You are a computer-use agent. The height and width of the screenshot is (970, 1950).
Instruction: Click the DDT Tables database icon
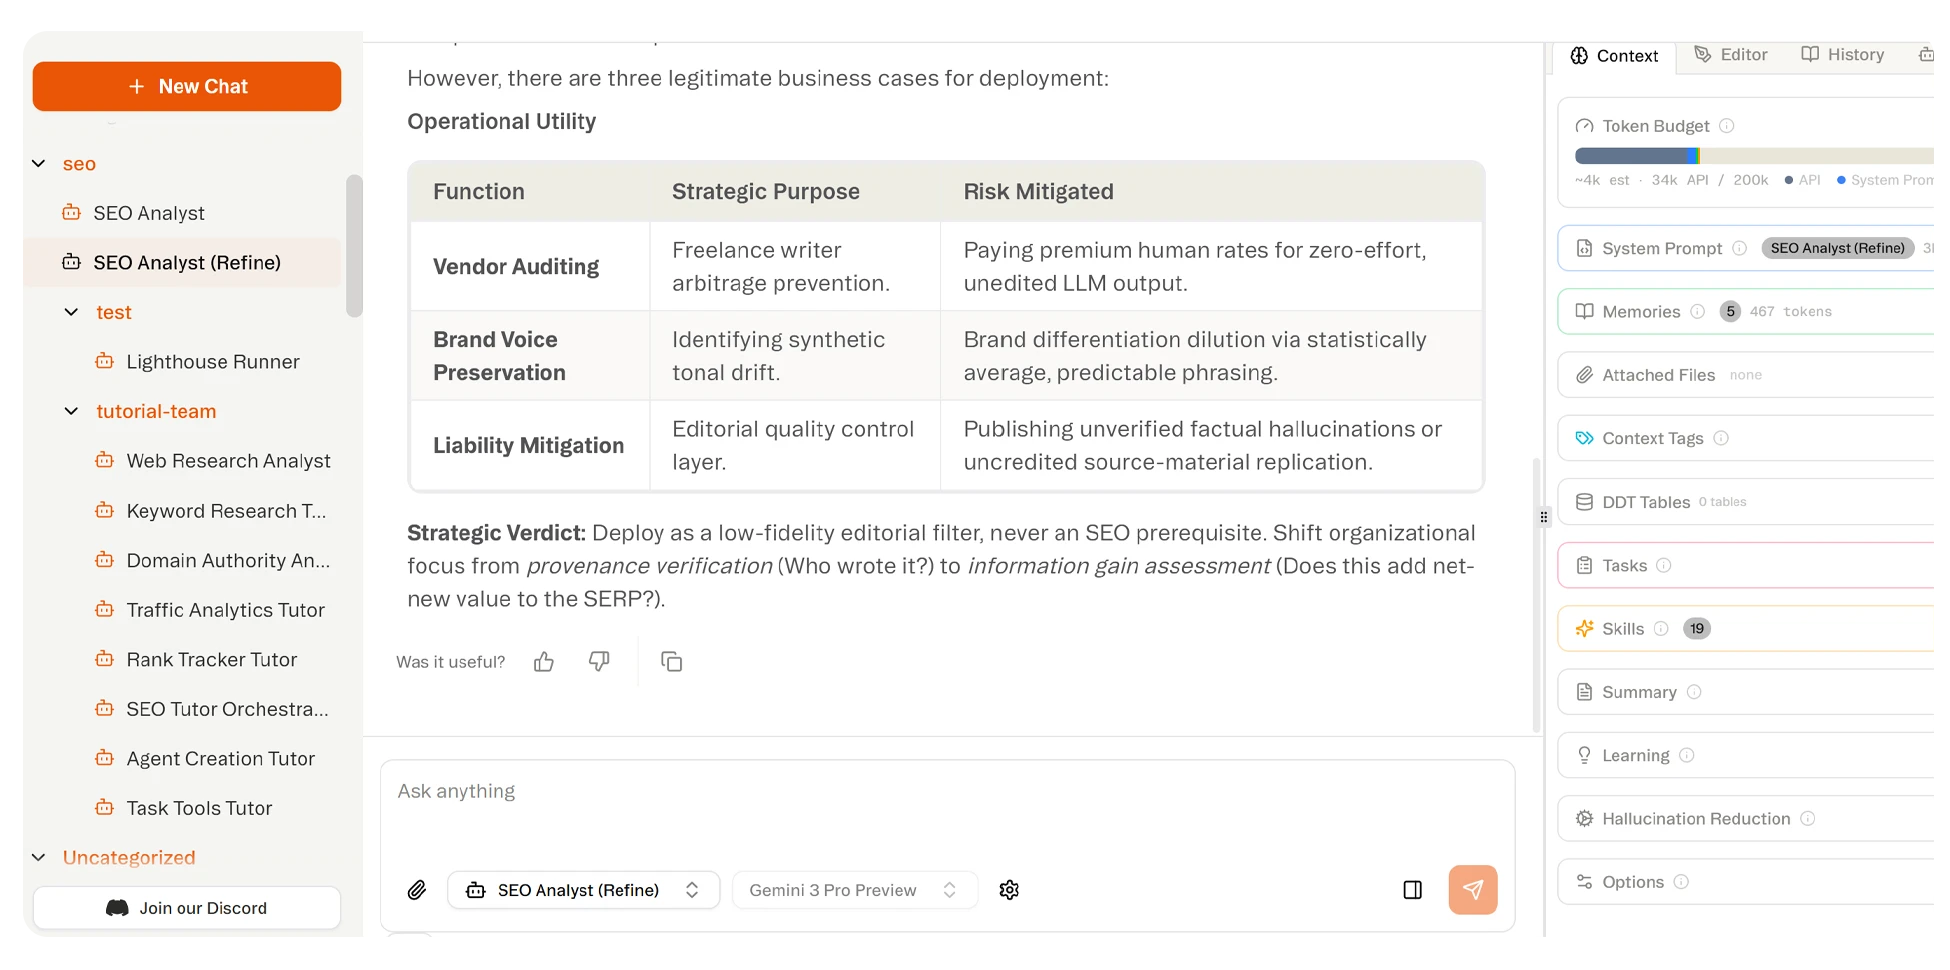[x=1584, y=501]
